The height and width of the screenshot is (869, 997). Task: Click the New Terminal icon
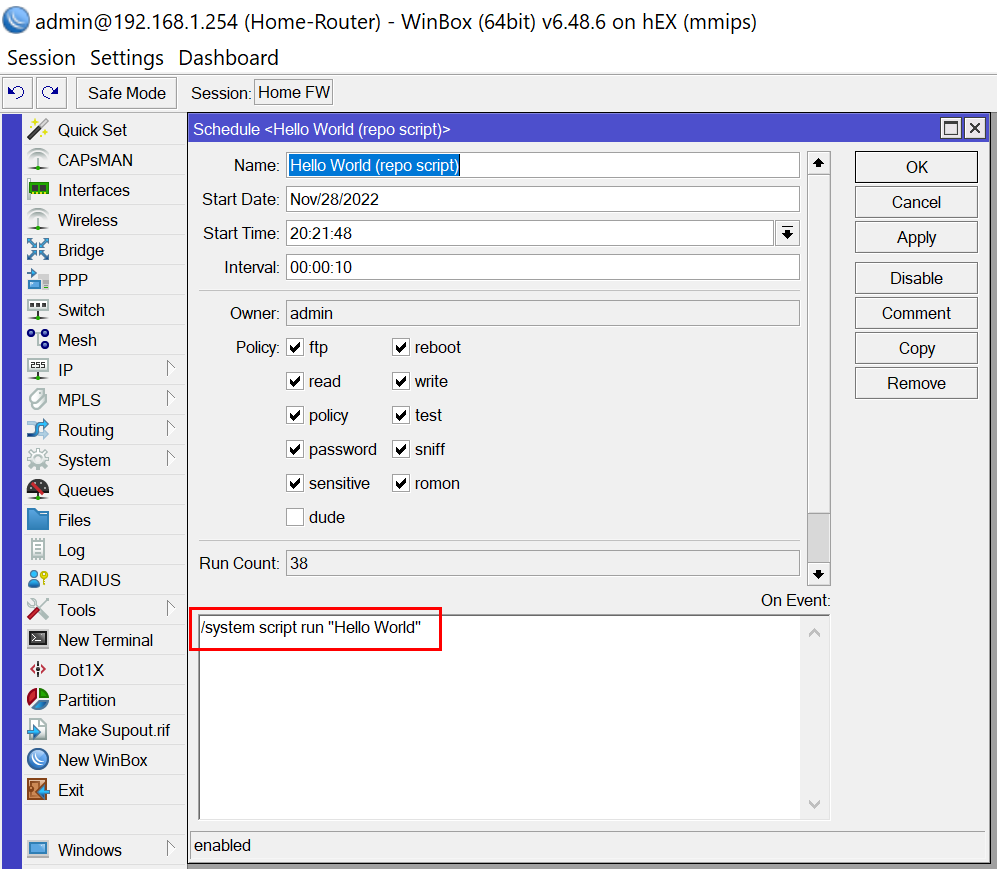click(x=38, y=640)
